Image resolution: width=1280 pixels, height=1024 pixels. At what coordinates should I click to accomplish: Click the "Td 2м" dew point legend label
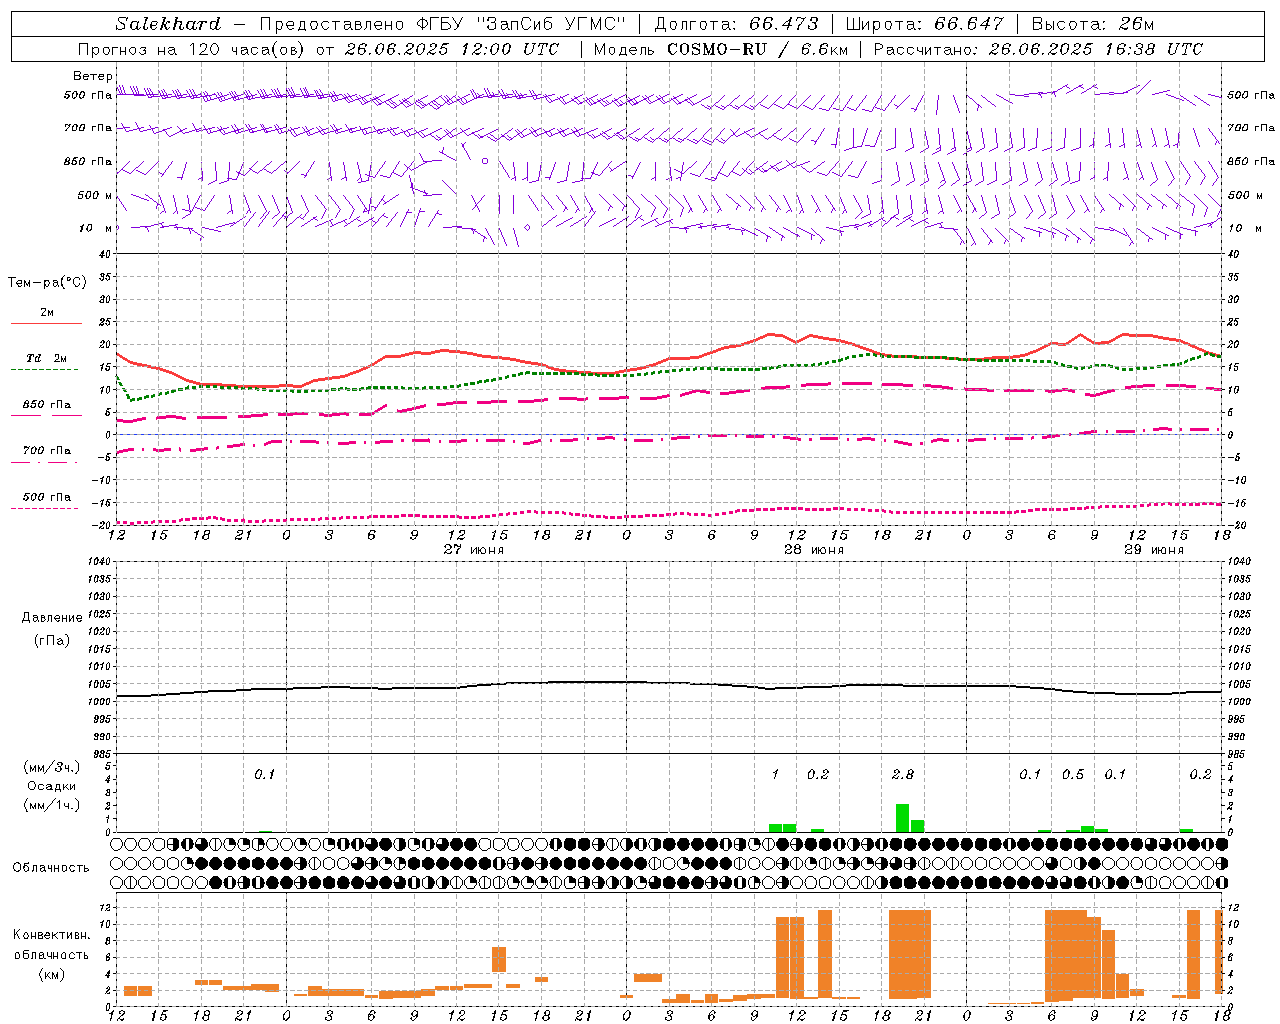click(47, 358)
